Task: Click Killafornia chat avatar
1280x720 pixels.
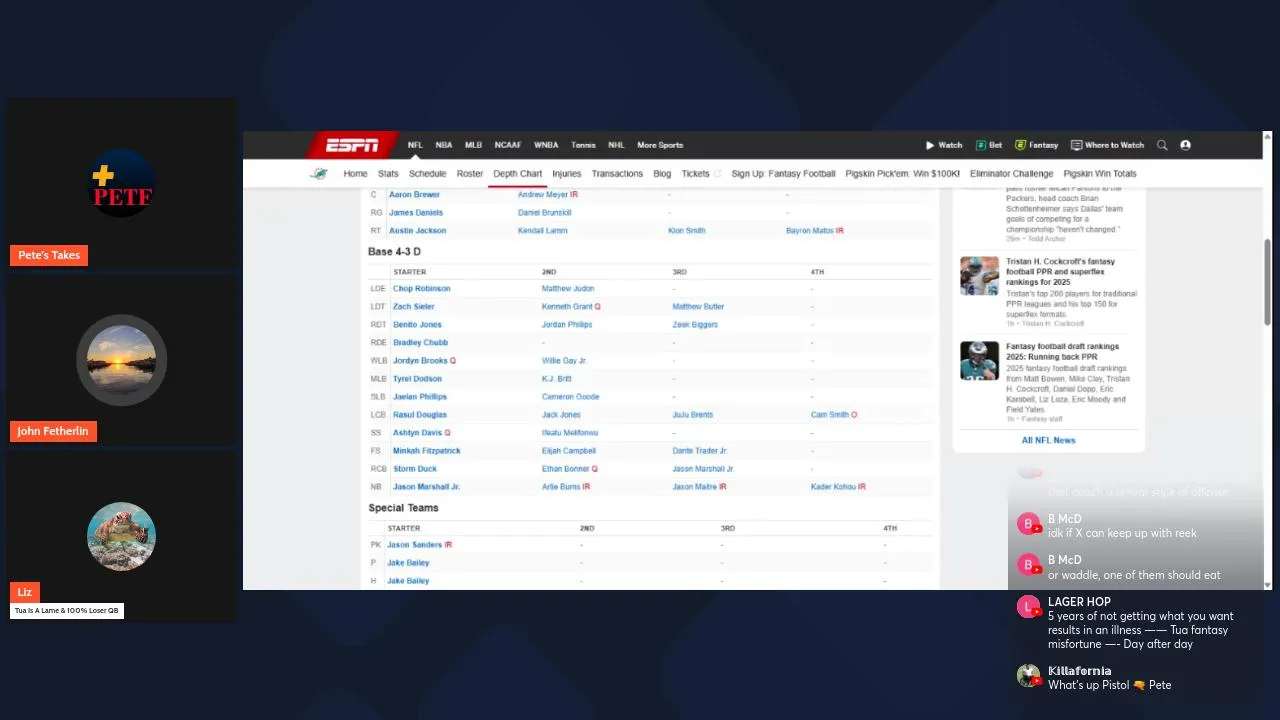Action: click(1029, 675)
